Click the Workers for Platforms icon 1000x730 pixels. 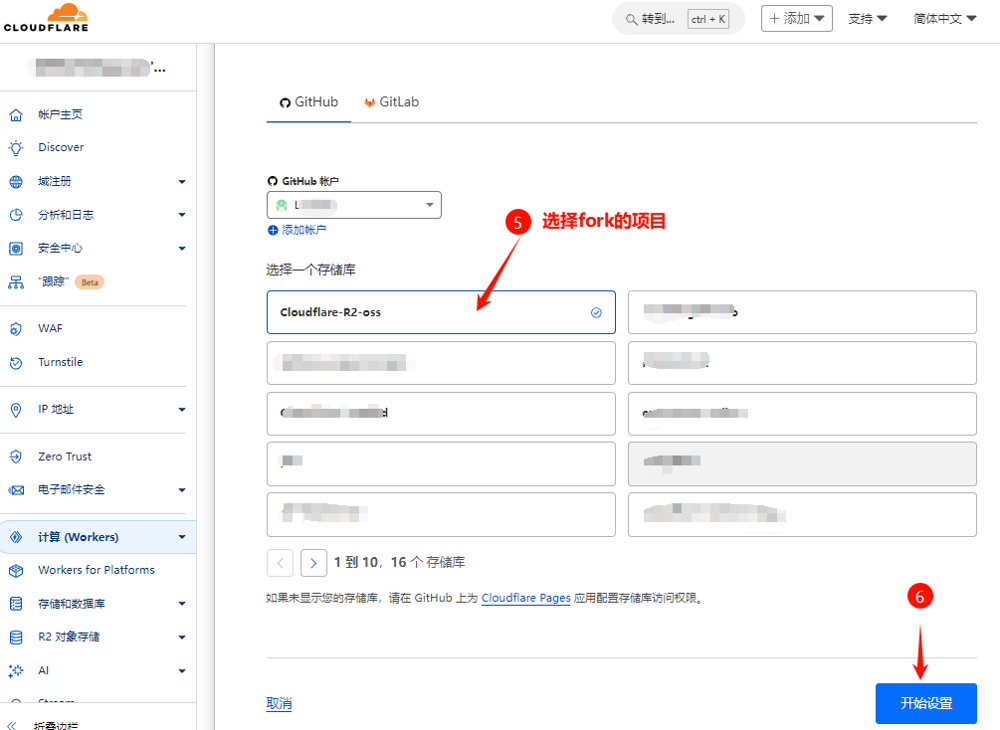[16, 571]
